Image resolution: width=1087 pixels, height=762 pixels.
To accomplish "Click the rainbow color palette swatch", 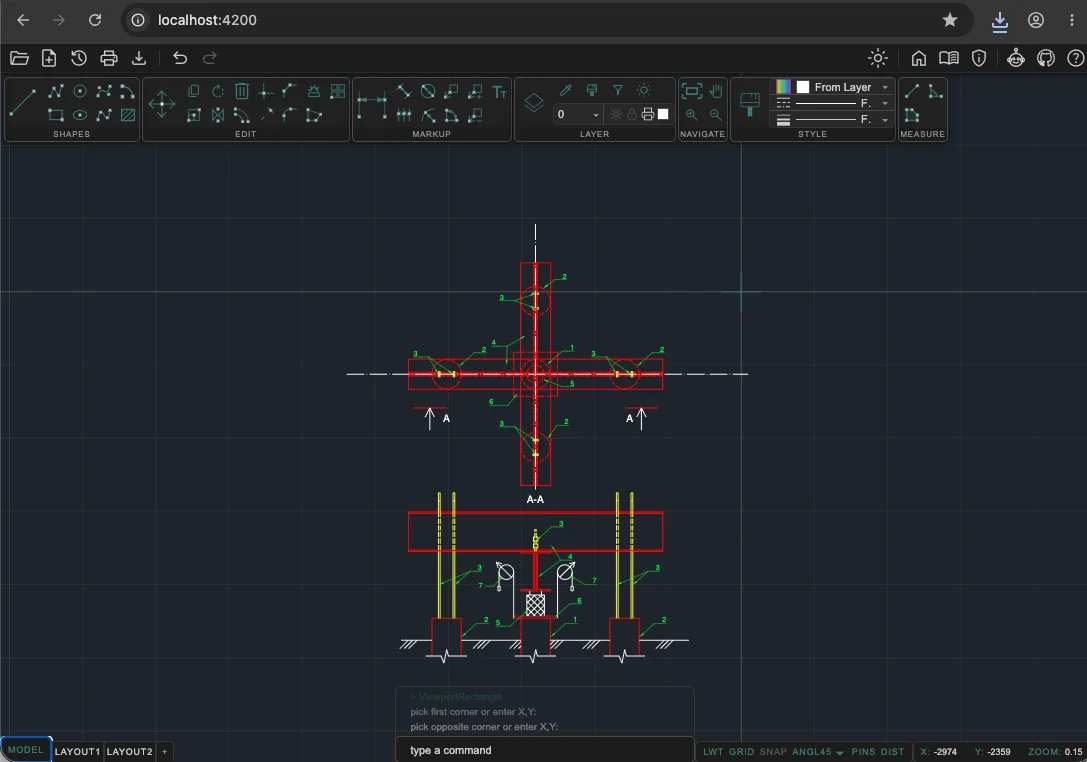I will click(x=783, y=87).
